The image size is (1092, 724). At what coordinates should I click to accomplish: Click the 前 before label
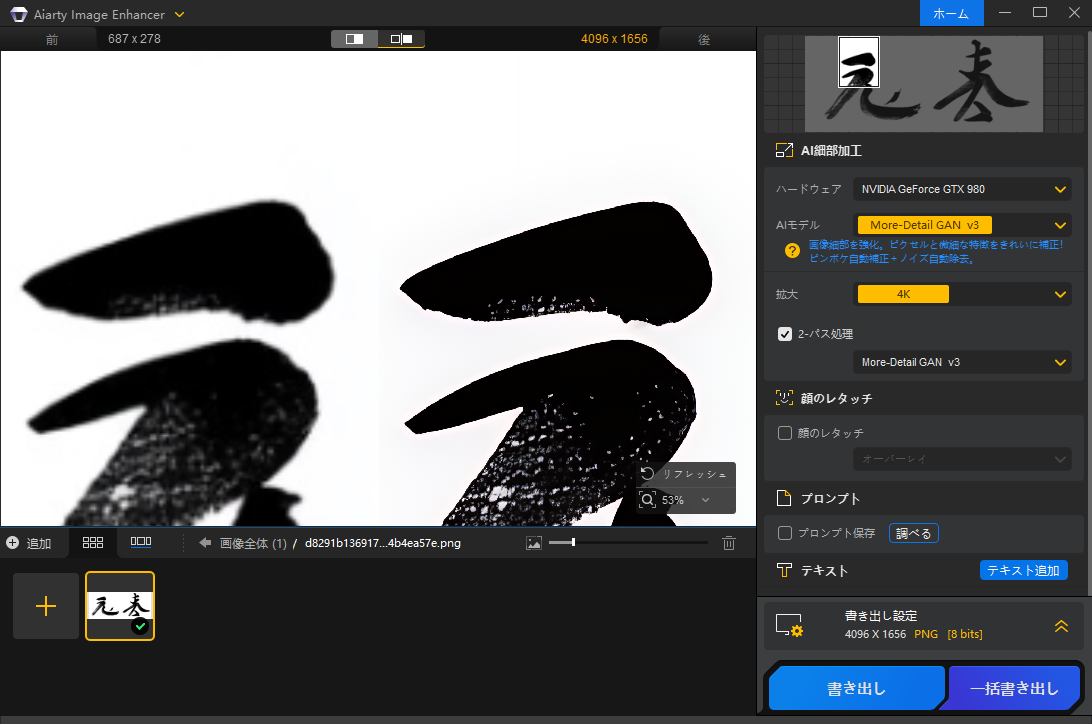pos(52,40)
